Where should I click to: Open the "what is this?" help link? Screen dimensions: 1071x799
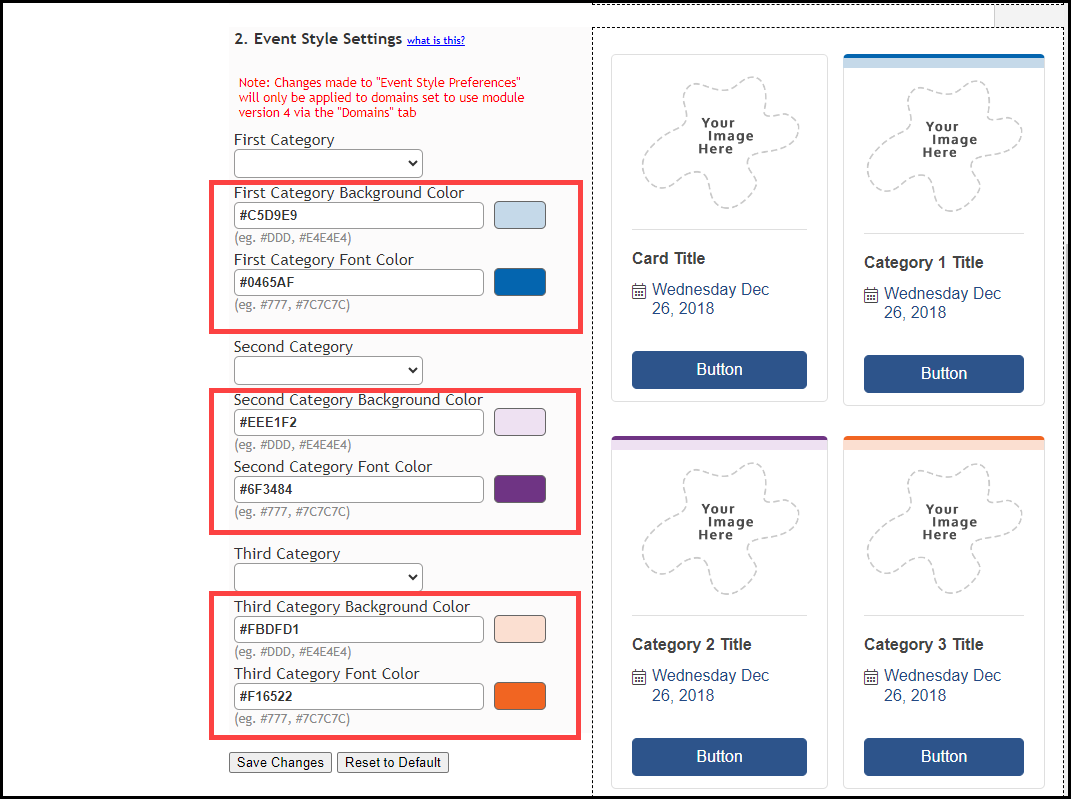pos(435,41)
